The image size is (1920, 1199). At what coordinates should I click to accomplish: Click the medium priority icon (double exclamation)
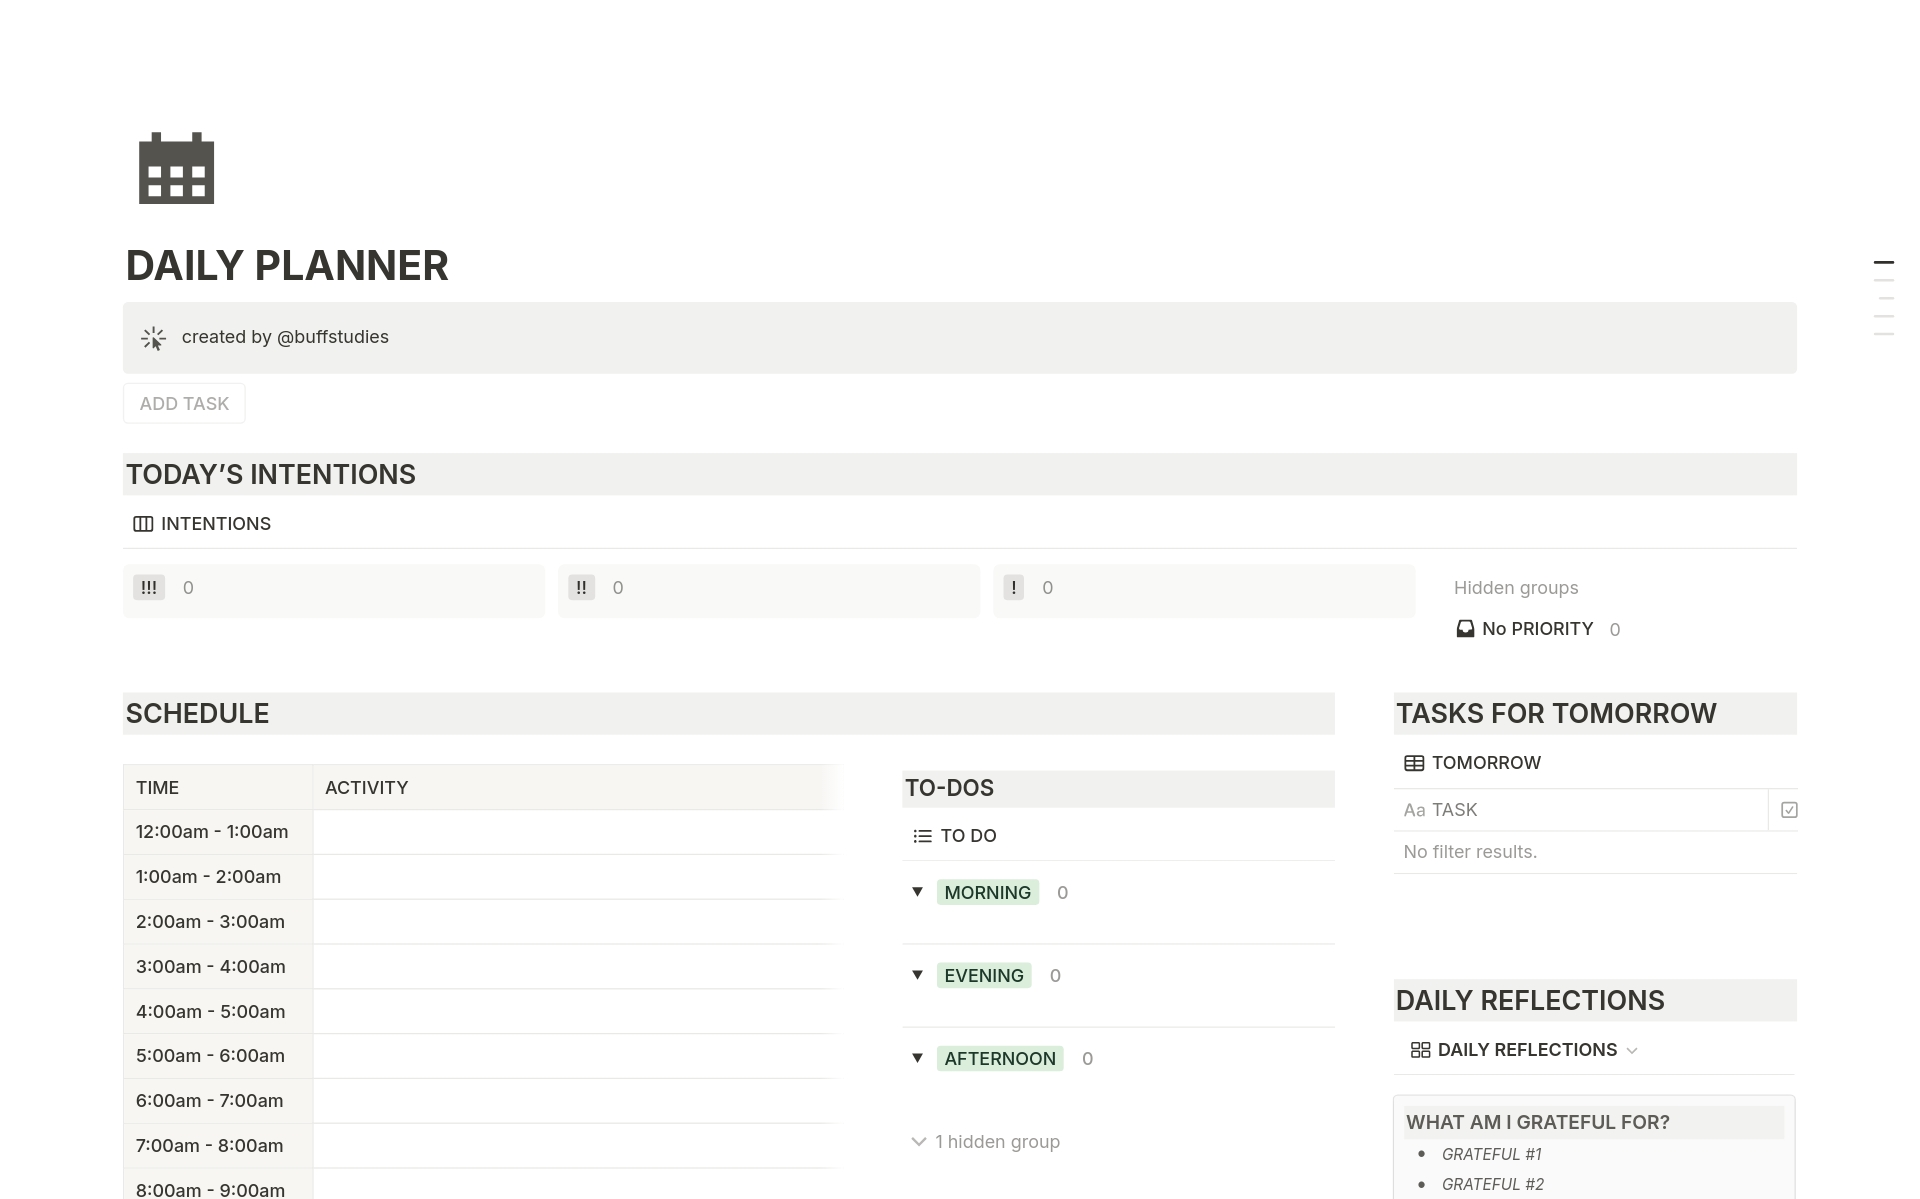[x=582, y=587]
